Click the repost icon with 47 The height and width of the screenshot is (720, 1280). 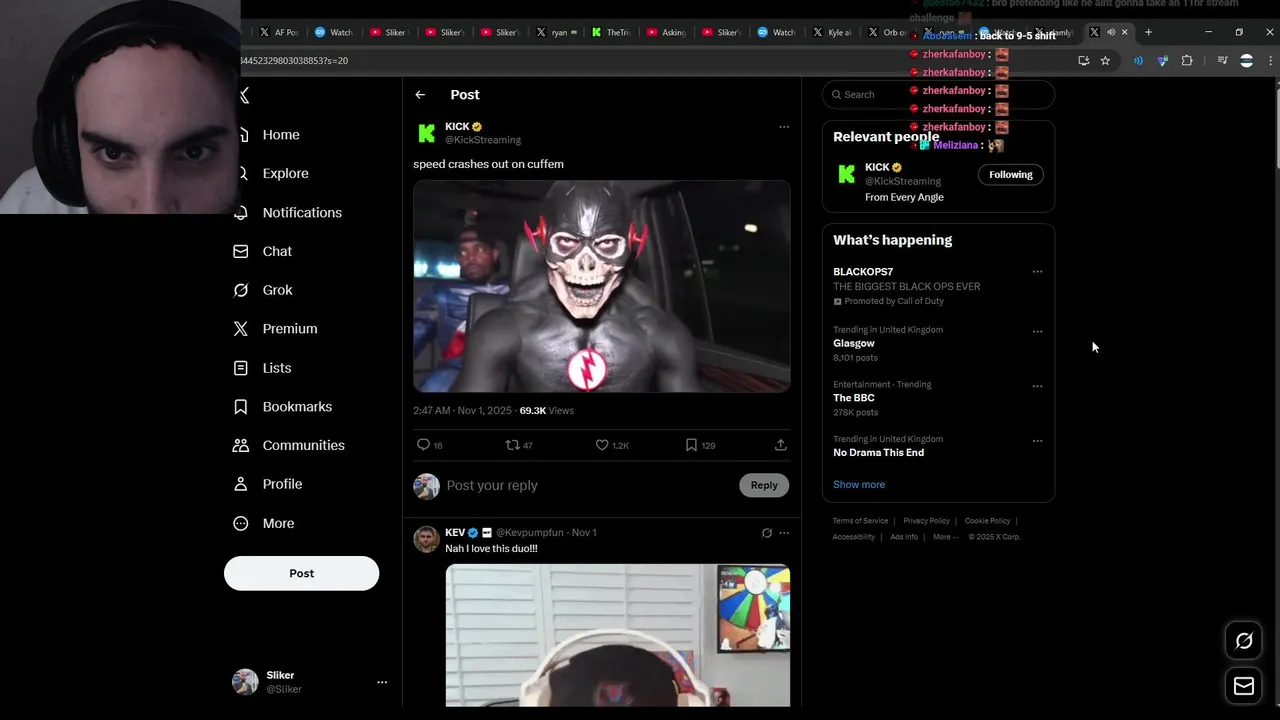(512, 445)
